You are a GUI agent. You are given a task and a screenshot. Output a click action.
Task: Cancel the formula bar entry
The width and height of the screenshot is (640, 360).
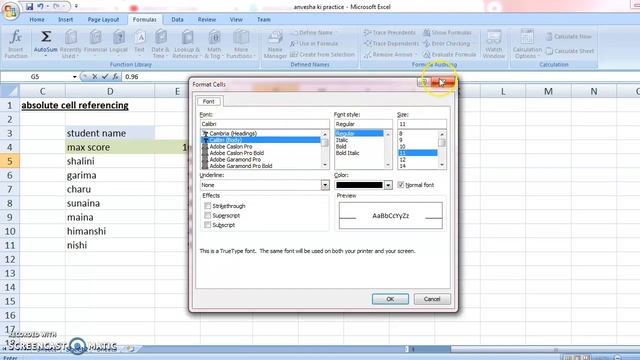coord(95,76)
